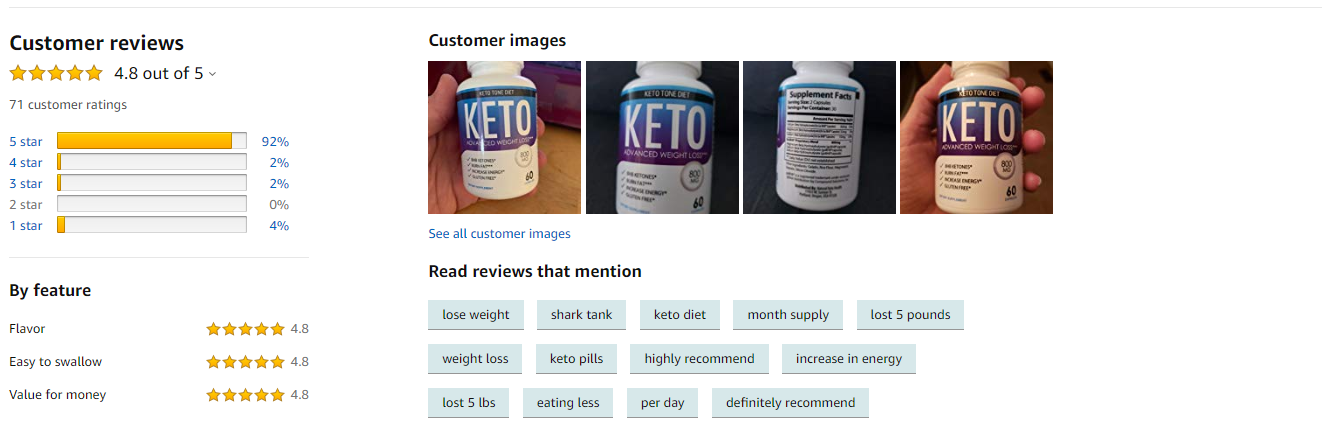
Task: Select the "shark tank" review tag
Action: [581, 315]
